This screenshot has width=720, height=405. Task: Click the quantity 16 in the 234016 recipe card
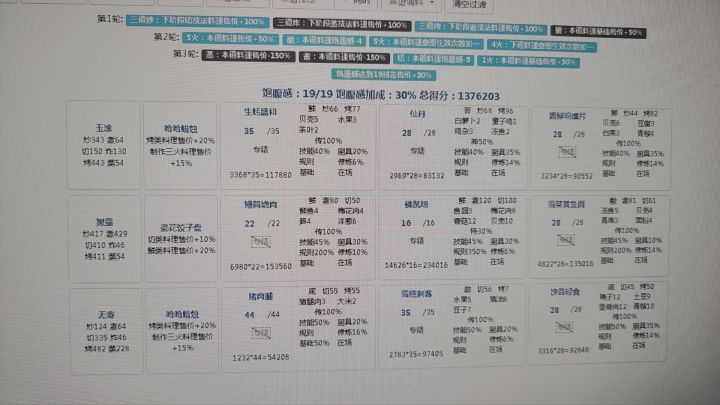406,223
